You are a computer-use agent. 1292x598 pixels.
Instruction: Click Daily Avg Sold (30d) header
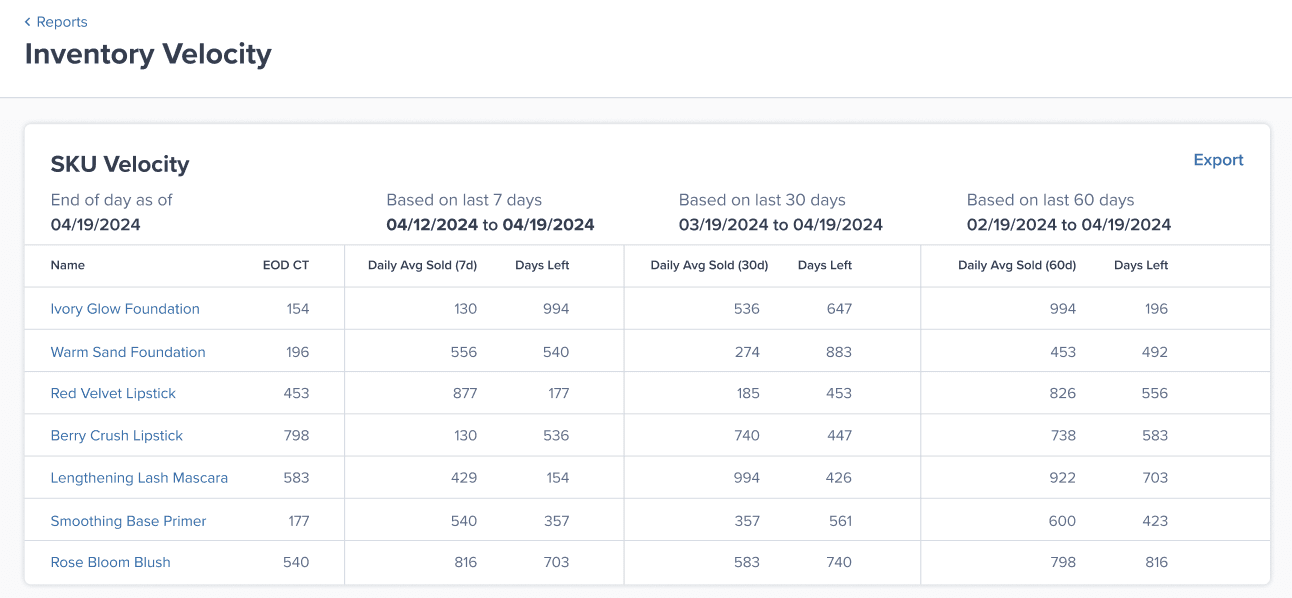709,266
